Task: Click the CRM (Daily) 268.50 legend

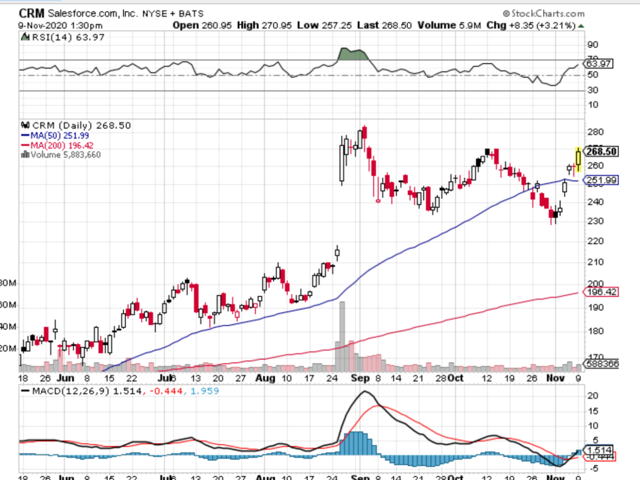Action: (82, 125)
